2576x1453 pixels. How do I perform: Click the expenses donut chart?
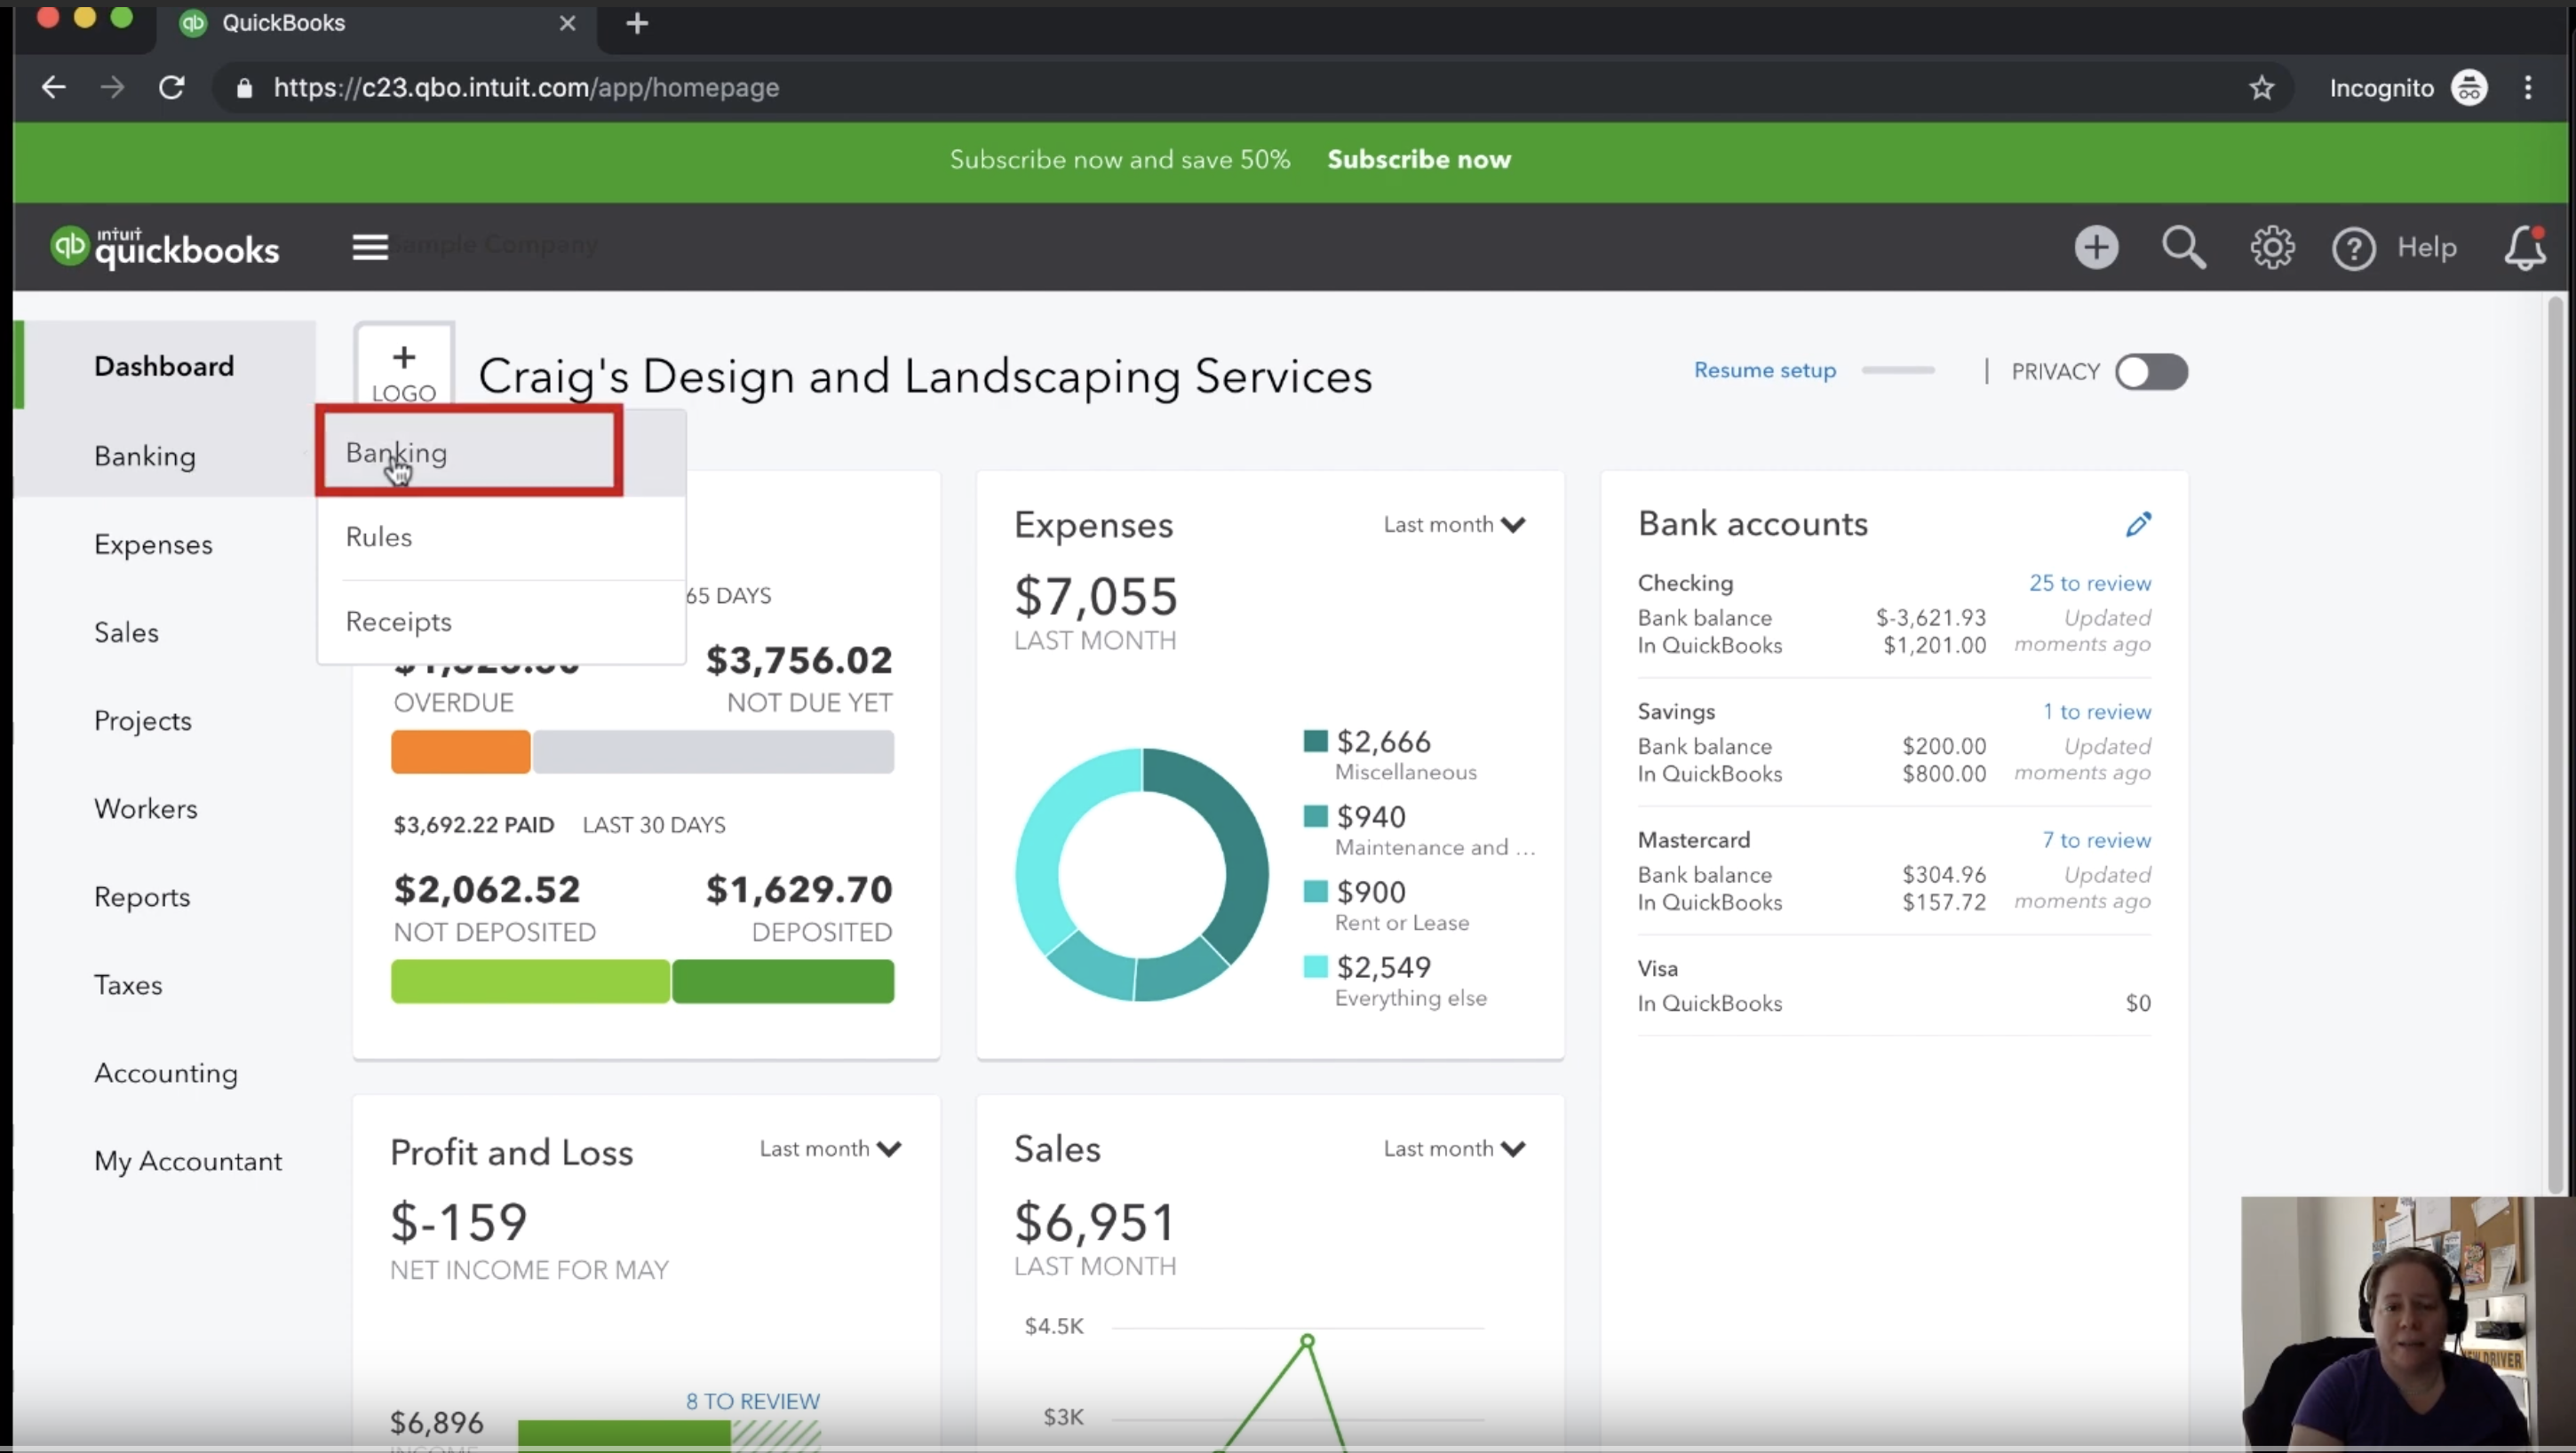(1141, 875)
